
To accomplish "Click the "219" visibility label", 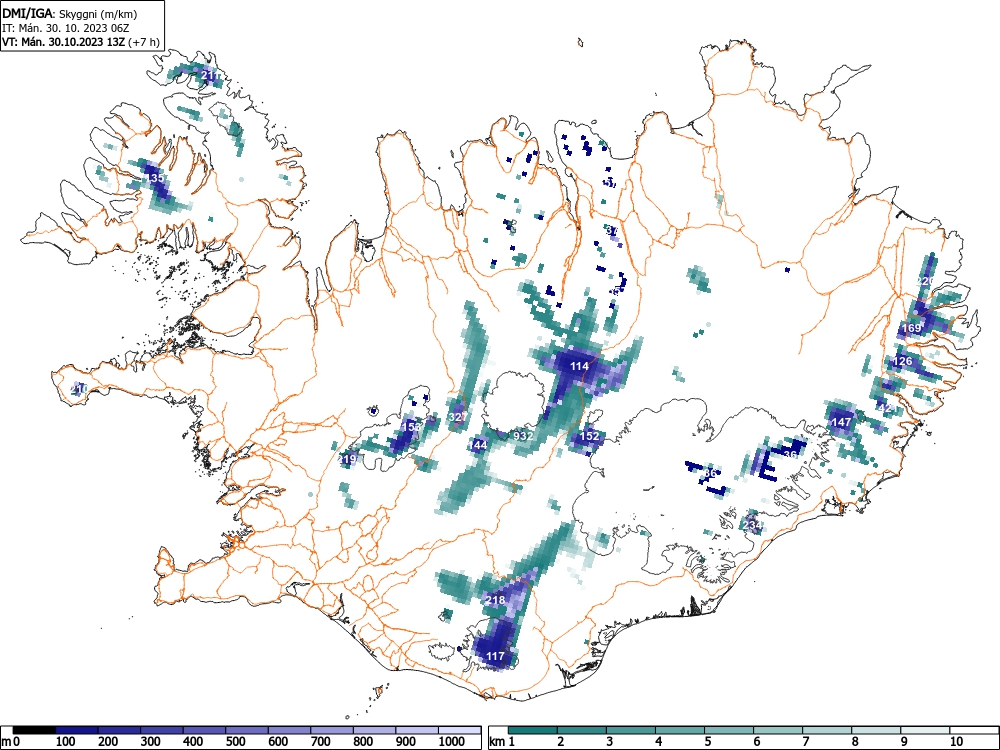I will (348, 459).
